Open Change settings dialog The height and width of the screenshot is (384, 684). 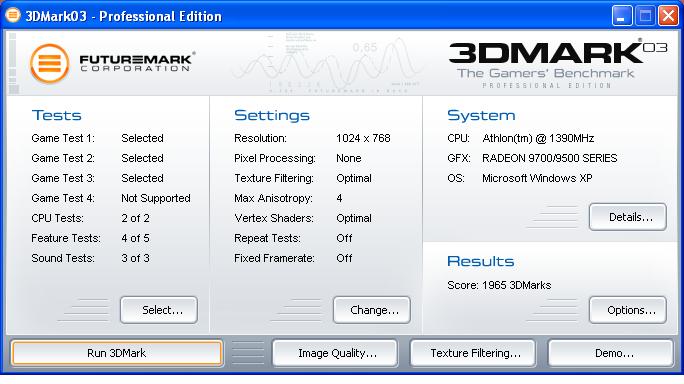372,310
